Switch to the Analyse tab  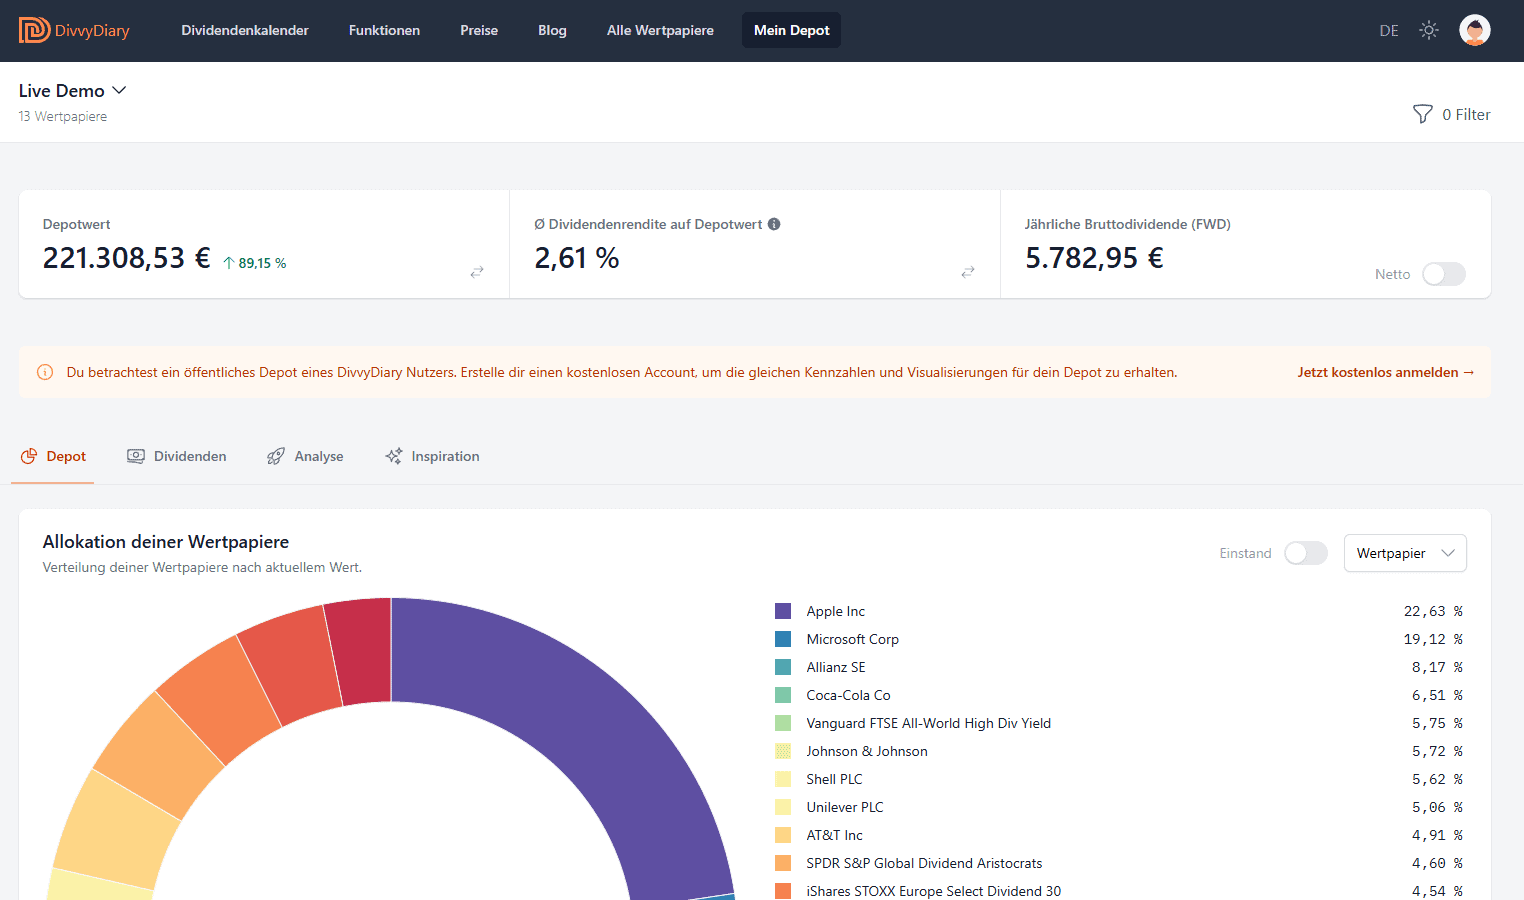point(305,456)
